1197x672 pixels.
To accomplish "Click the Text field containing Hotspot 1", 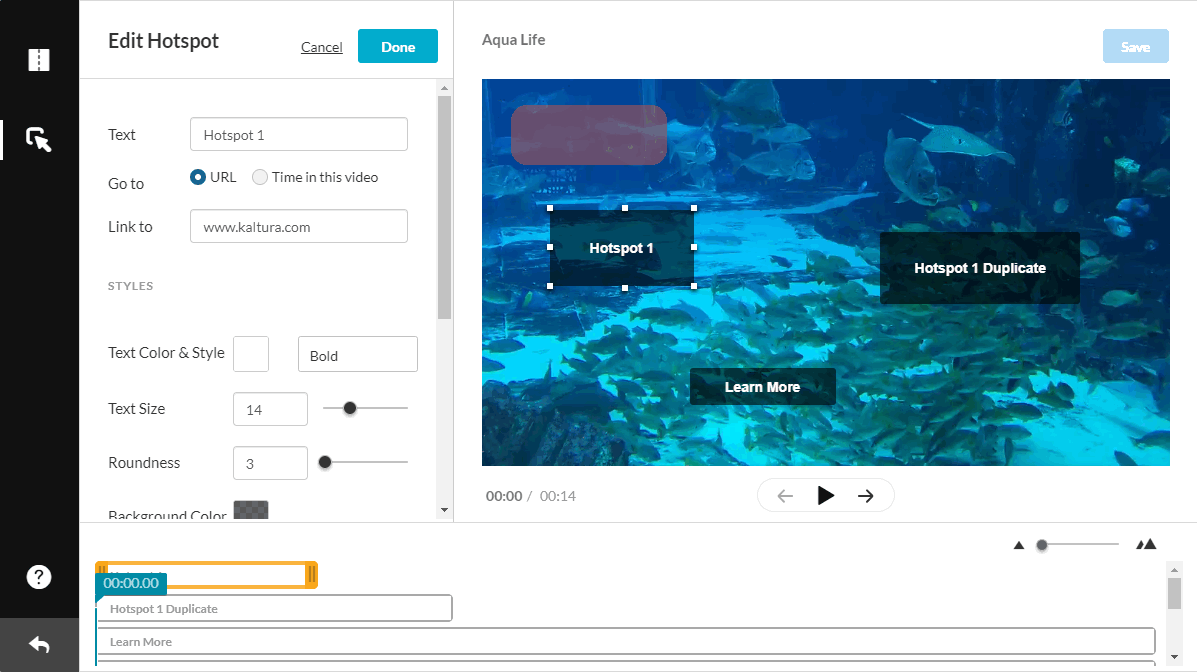I will pyautogui.click(x=298, y=134).
